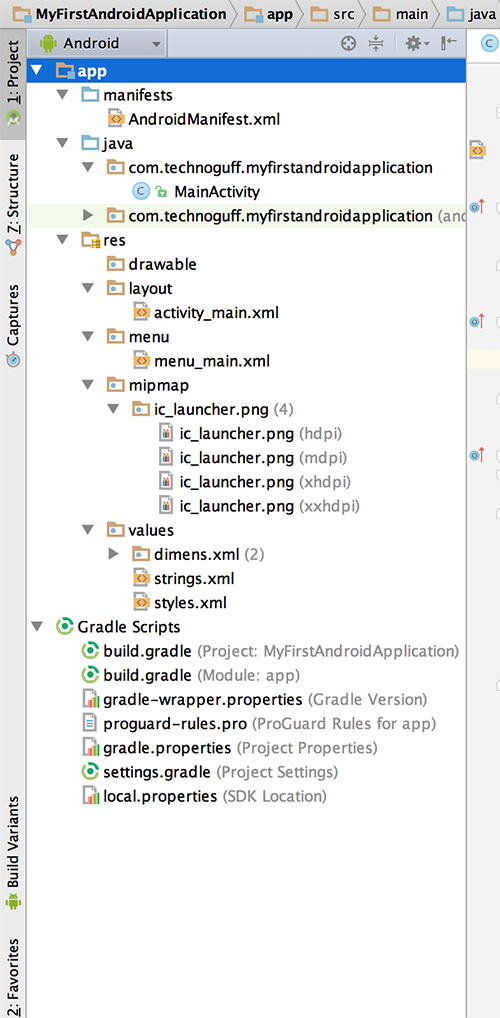Collapse the Gradle Scripts node
This screenshot has width=500, height=1018.
pos(37,627)
